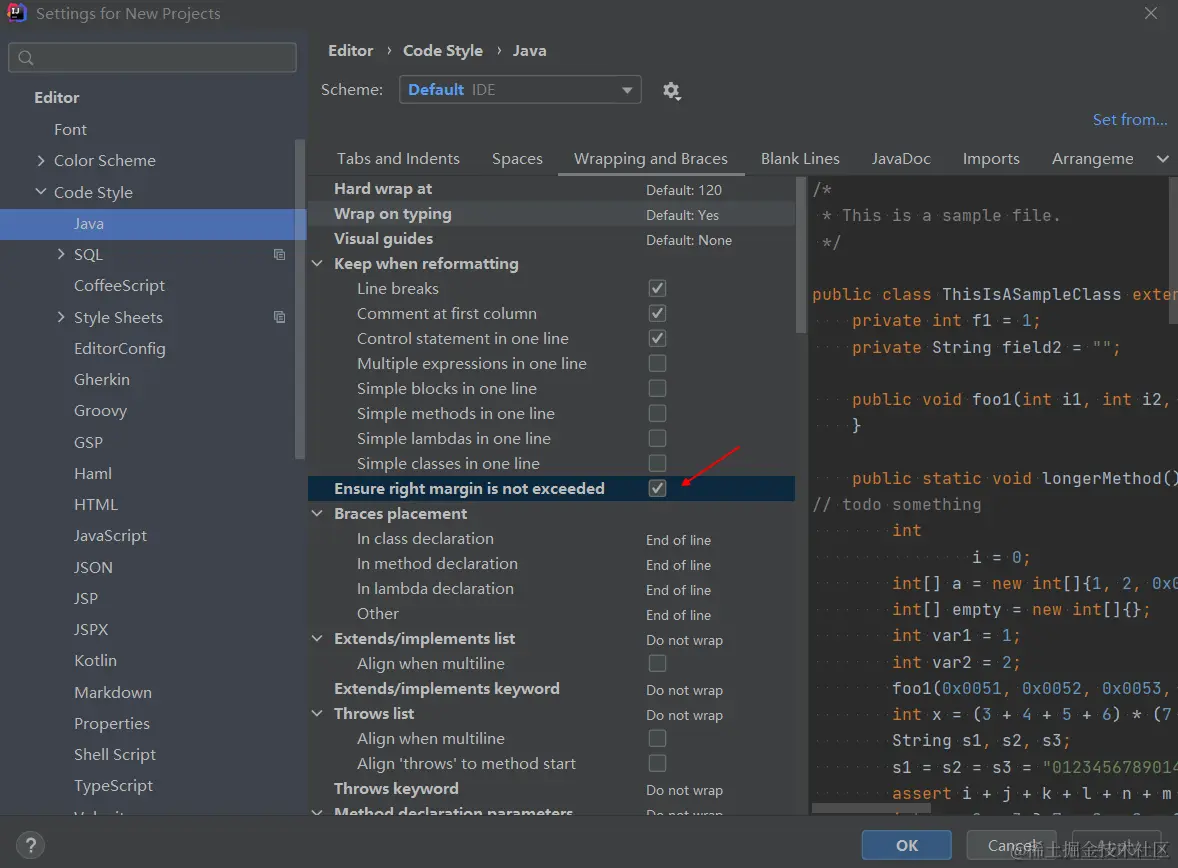Click Visual guides value Default: None
1178x868 pixels.
[x=688, y=240]
